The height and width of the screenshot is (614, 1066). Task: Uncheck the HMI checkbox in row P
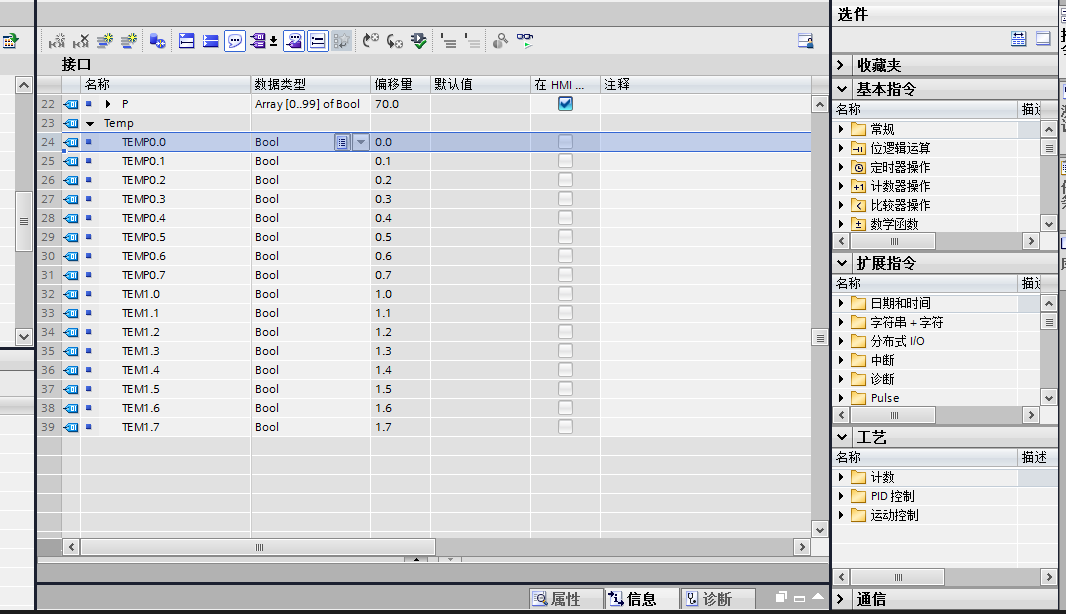565,103
